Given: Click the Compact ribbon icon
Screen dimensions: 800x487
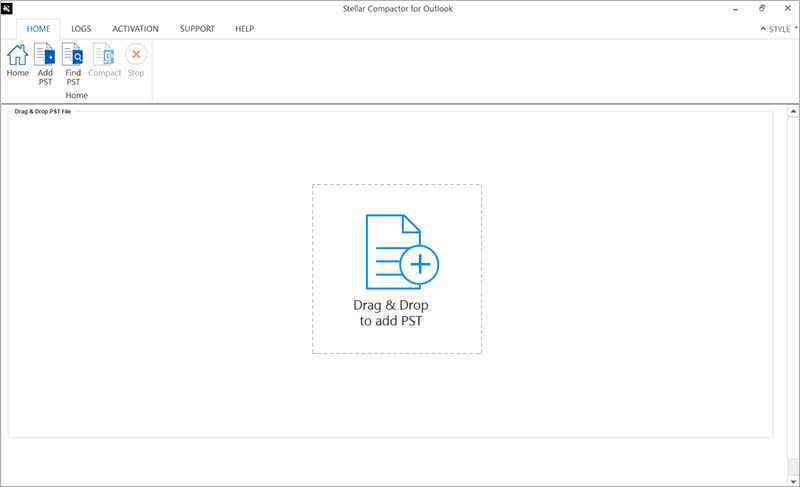Looking at the screenshot, I should click(104, 55).
